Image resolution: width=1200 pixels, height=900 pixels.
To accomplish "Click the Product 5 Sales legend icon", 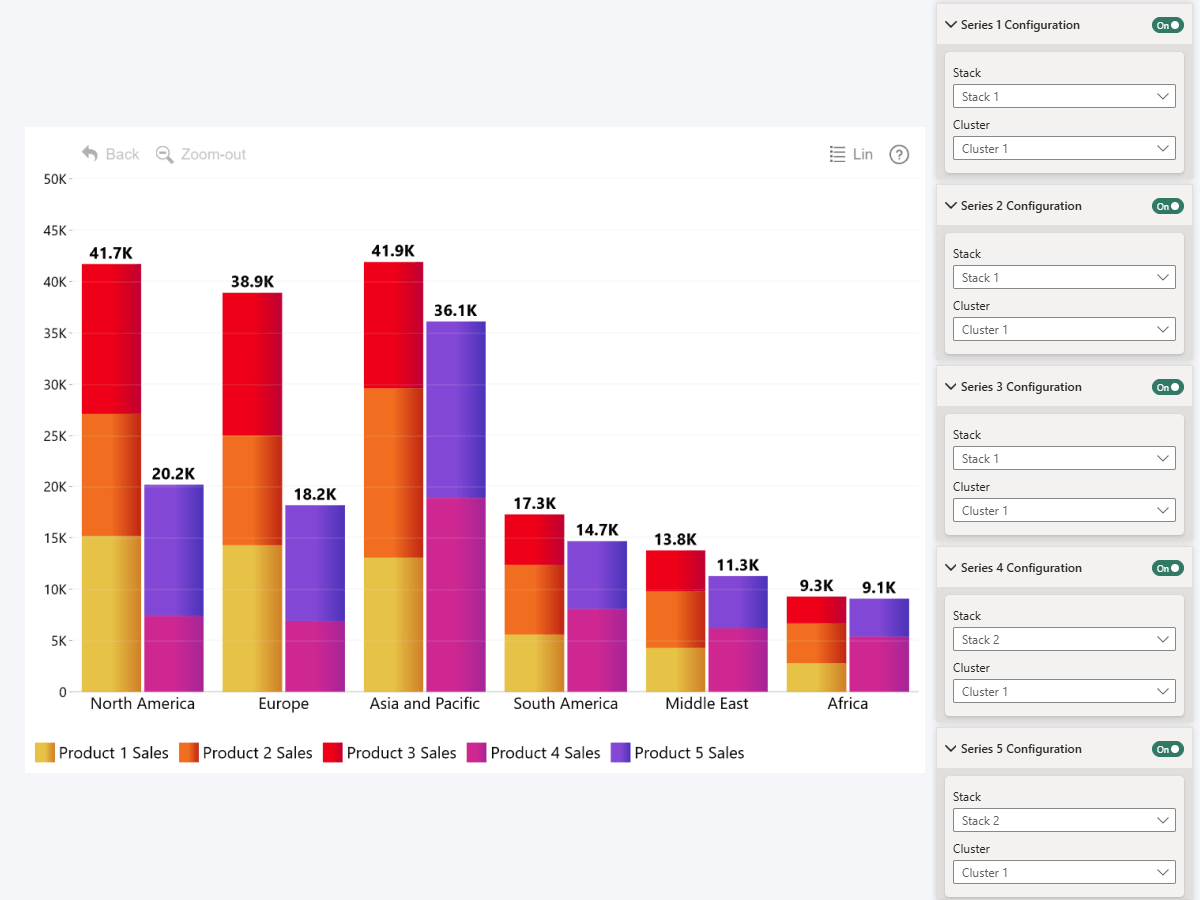I will pos(621,753).
